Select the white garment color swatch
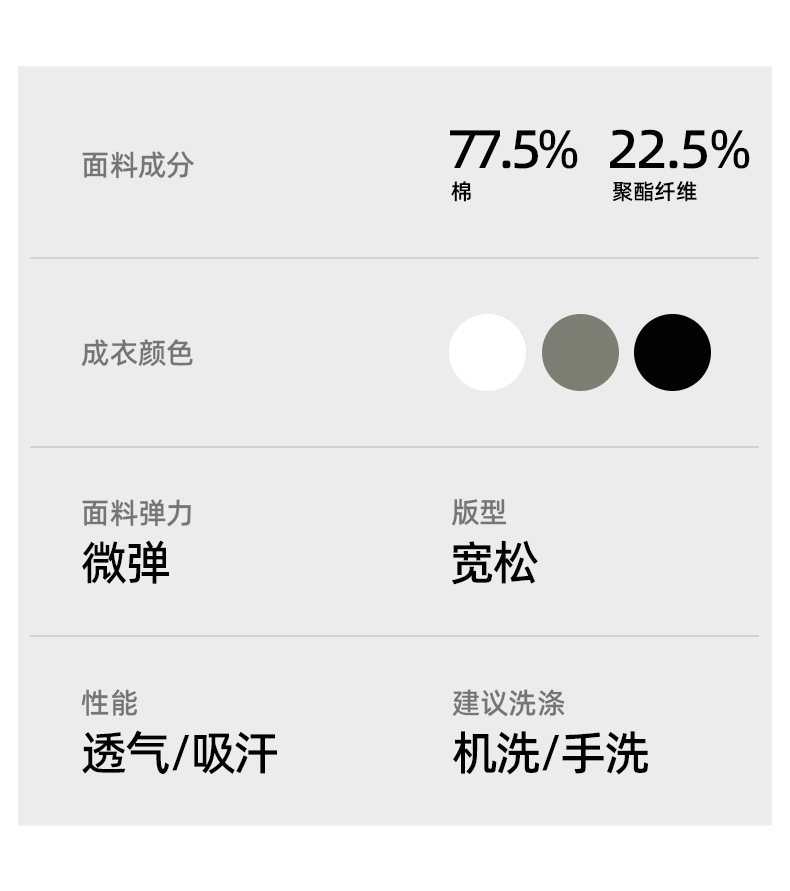790x891 pixels. pyautogui.click(x=487, y=352)
